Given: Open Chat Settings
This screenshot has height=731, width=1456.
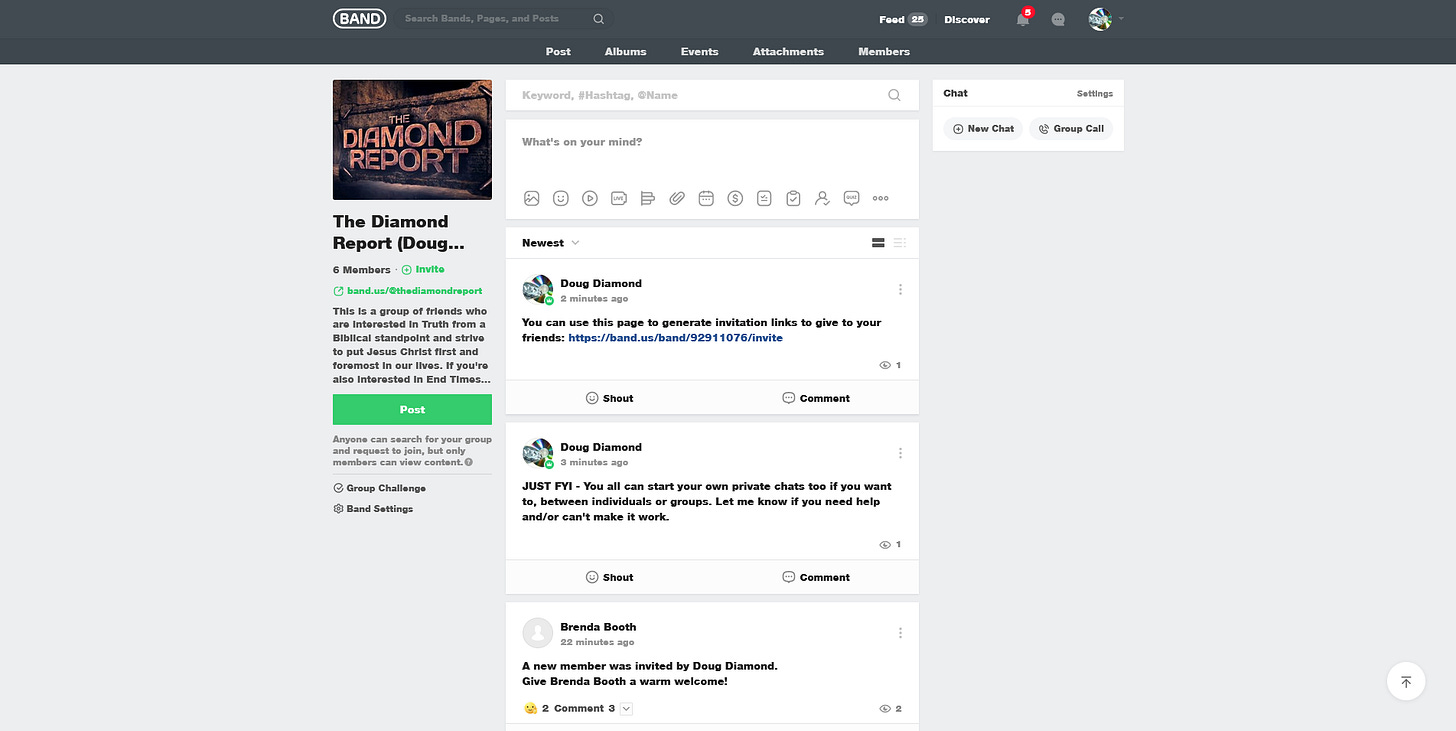Looking at the screenshot, I should pos(1094,93).
